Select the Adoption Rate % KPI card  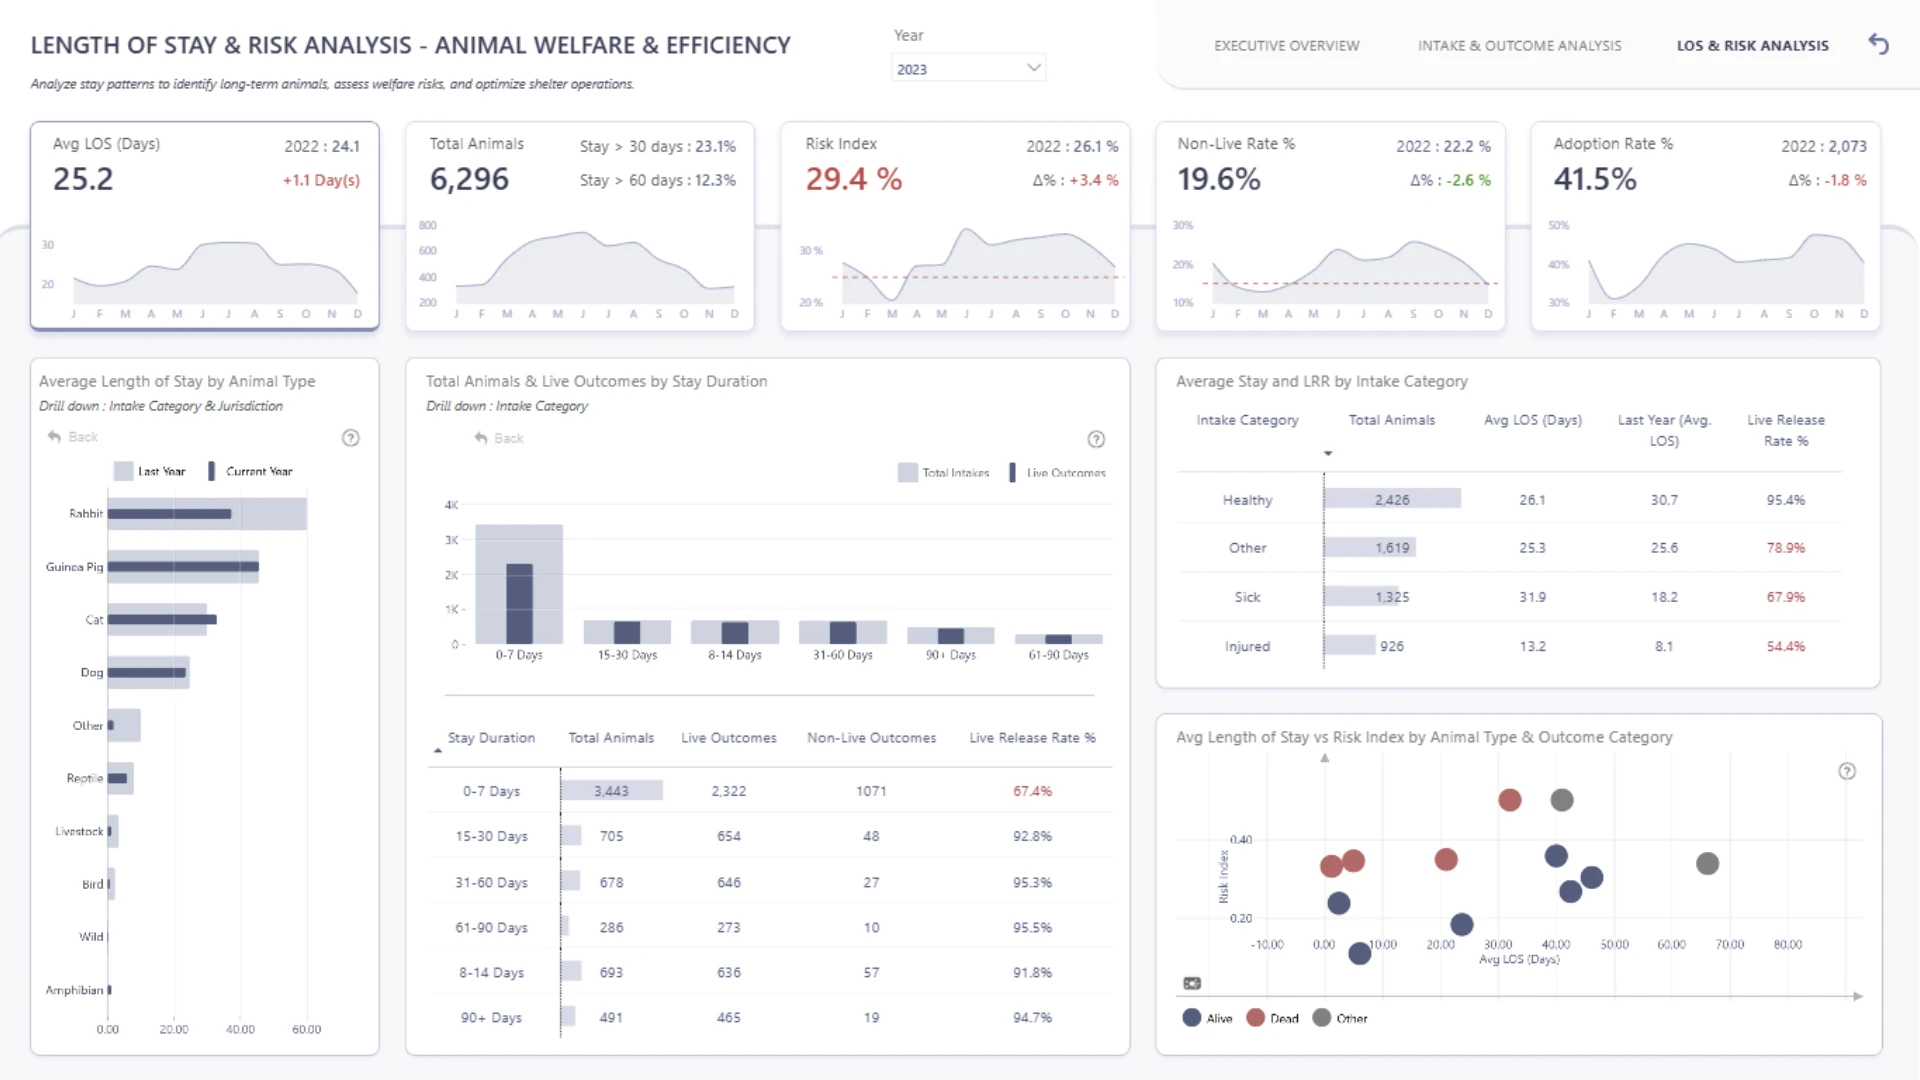point(1705,226)
